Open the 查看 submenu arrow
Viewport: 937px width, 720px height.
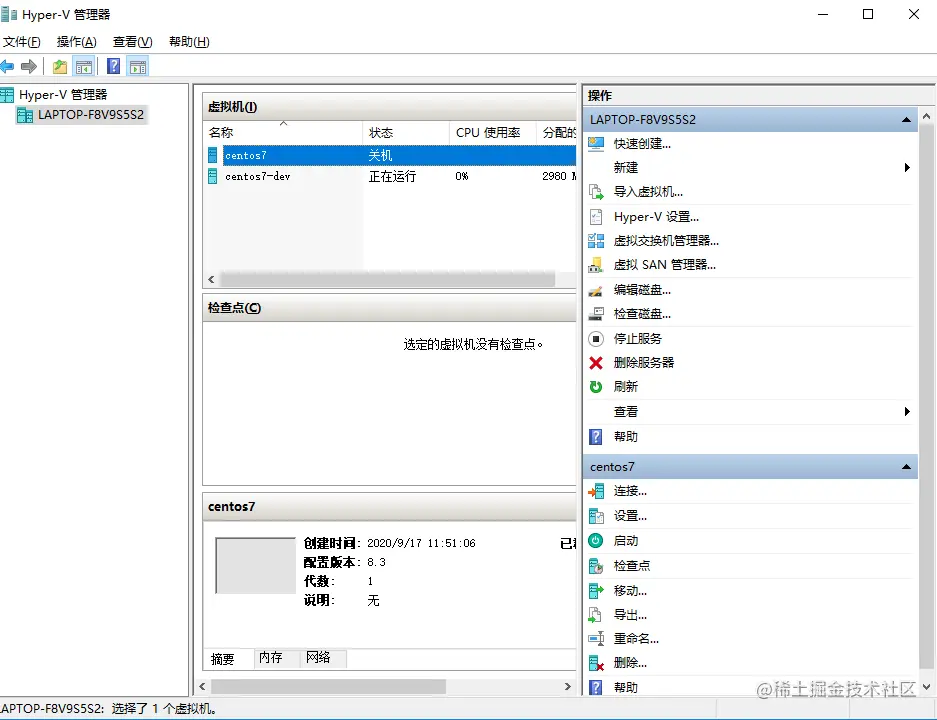908,411
